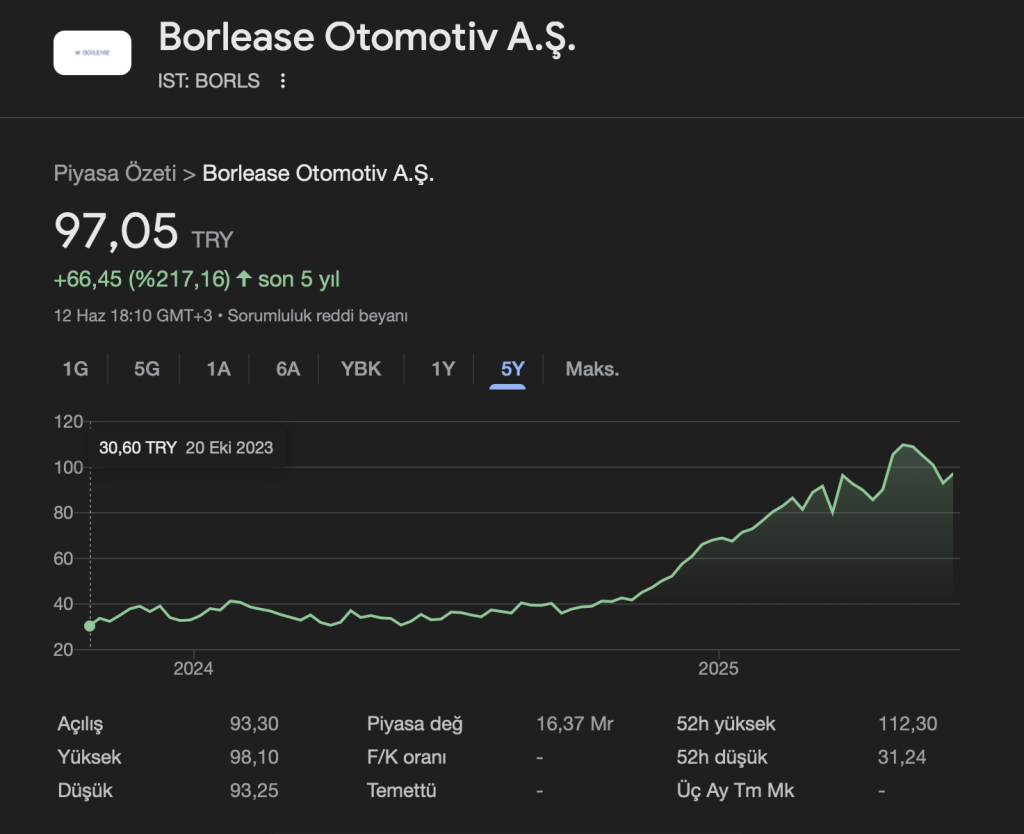
Task: Click the 2025 label on the chart axis
Action: point(718,669)
